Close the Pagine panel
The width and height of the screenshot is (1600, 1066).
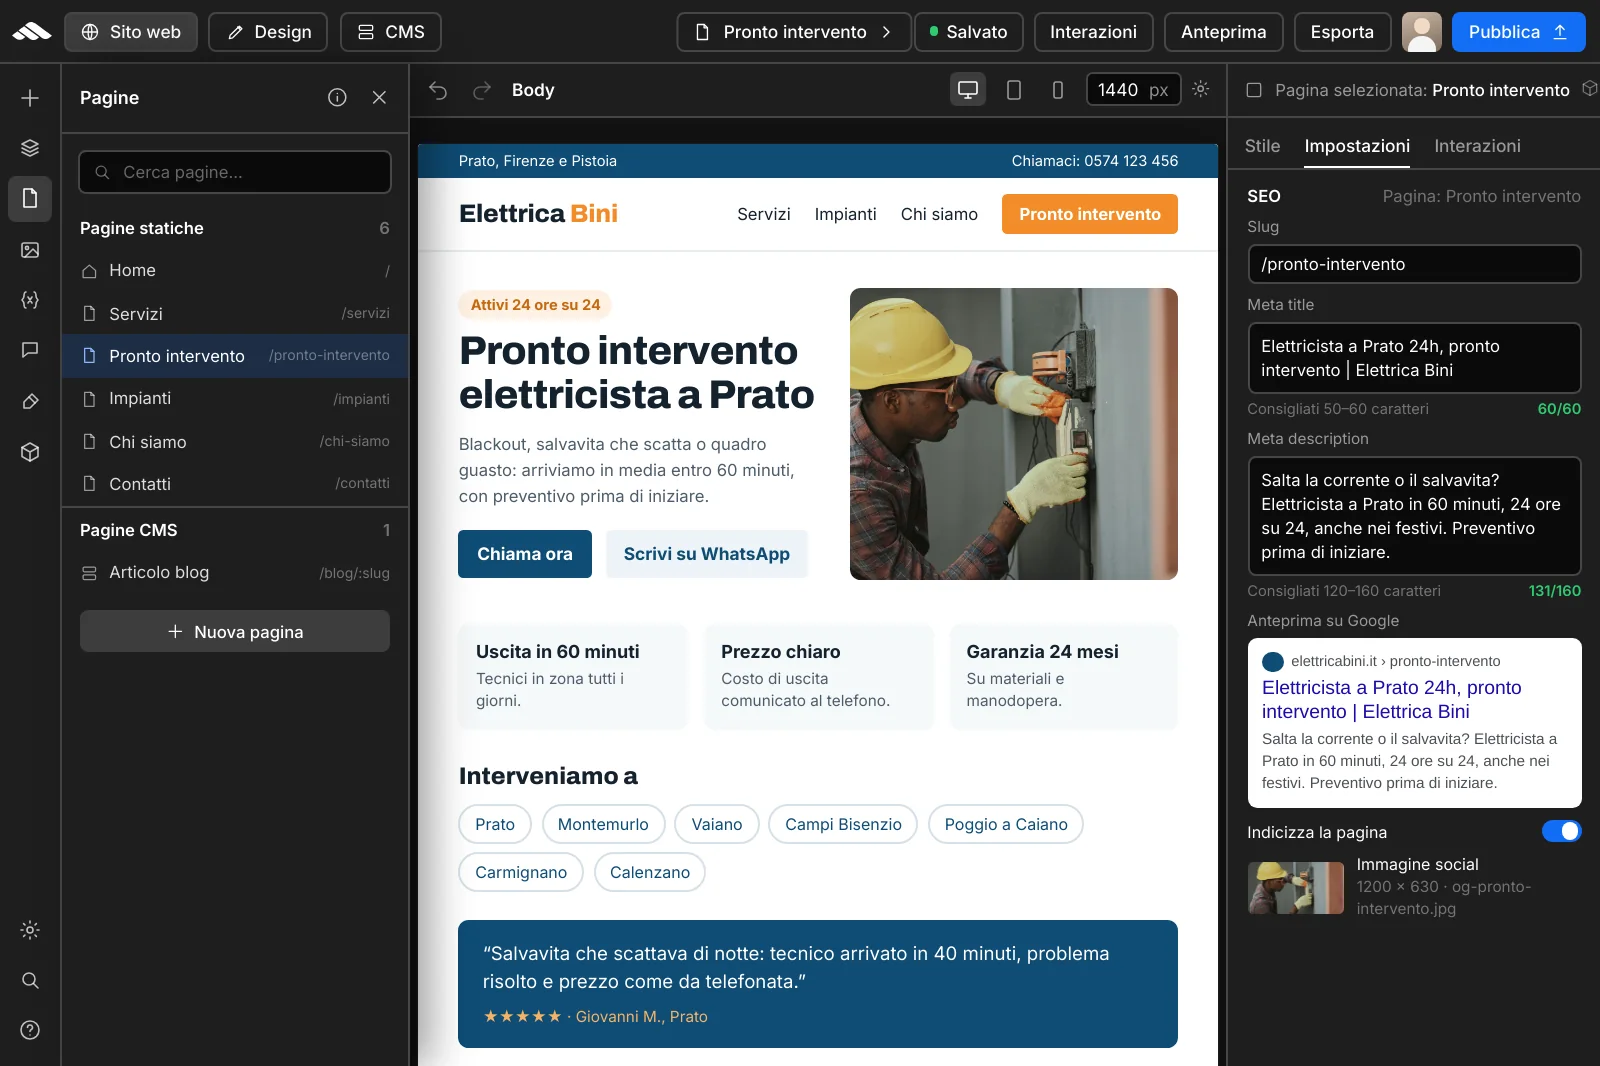click(x=379, y=97)
